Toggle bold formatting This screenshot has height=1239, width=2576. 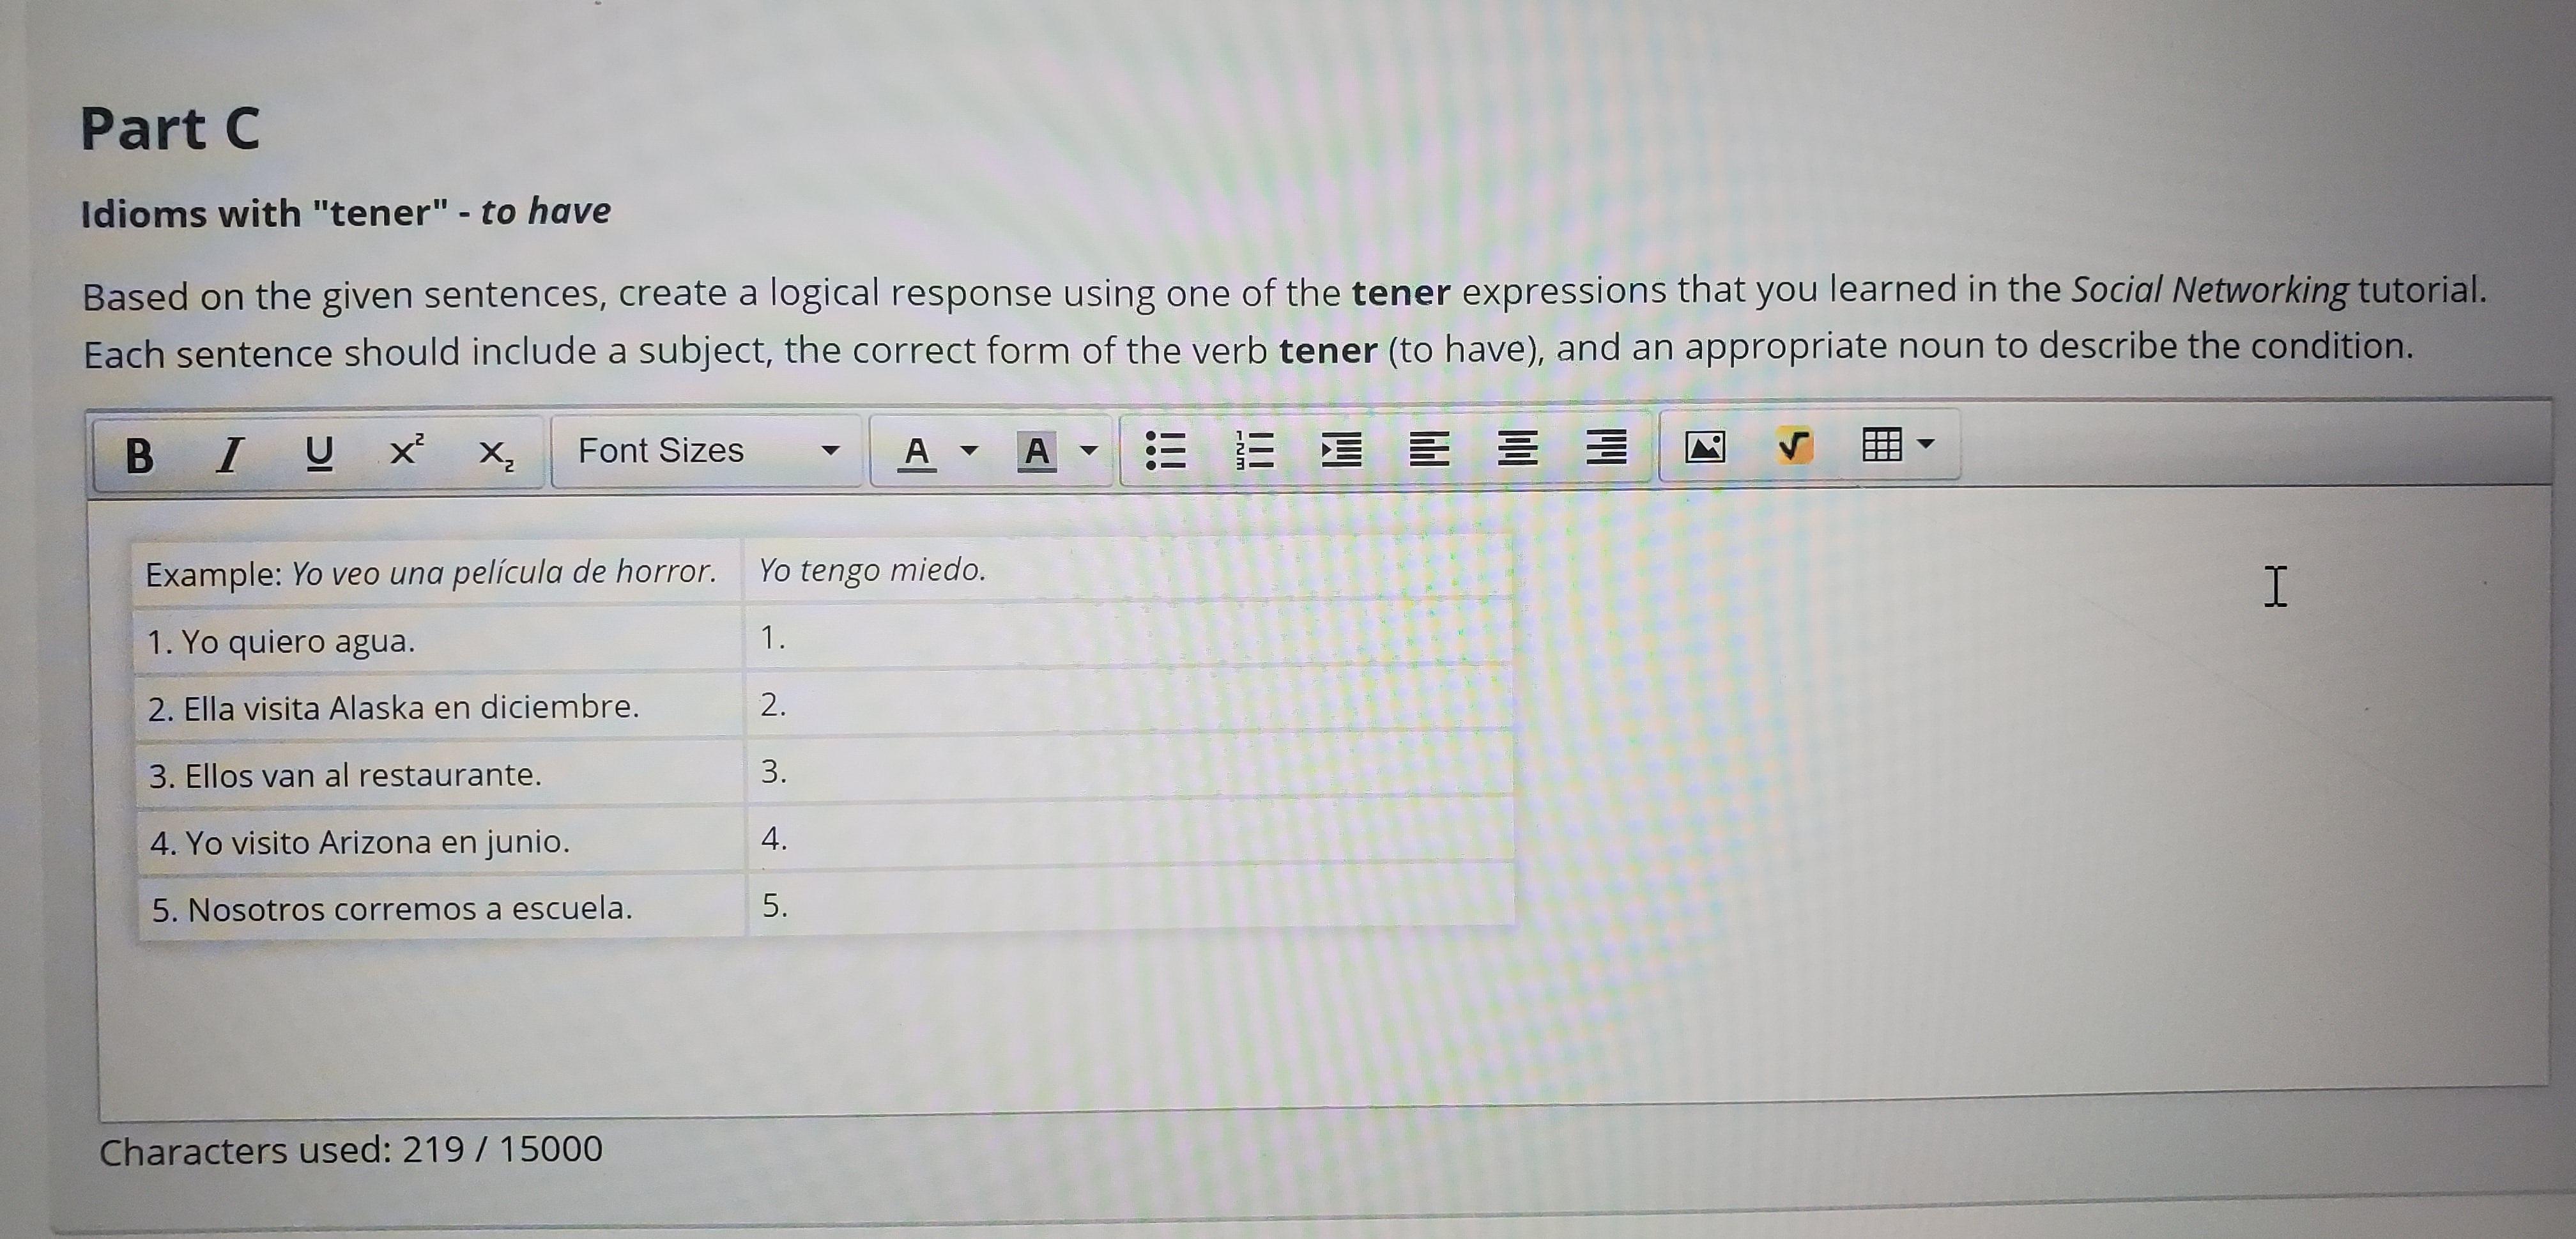click(x=140, y=455)
